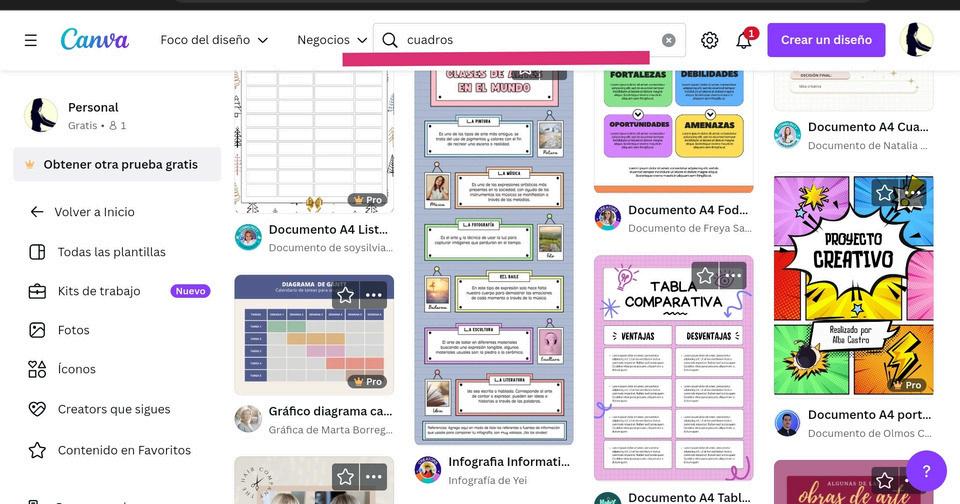Open the Documento A4 Fod... title

pyautogui.click(x=688, y=210)
